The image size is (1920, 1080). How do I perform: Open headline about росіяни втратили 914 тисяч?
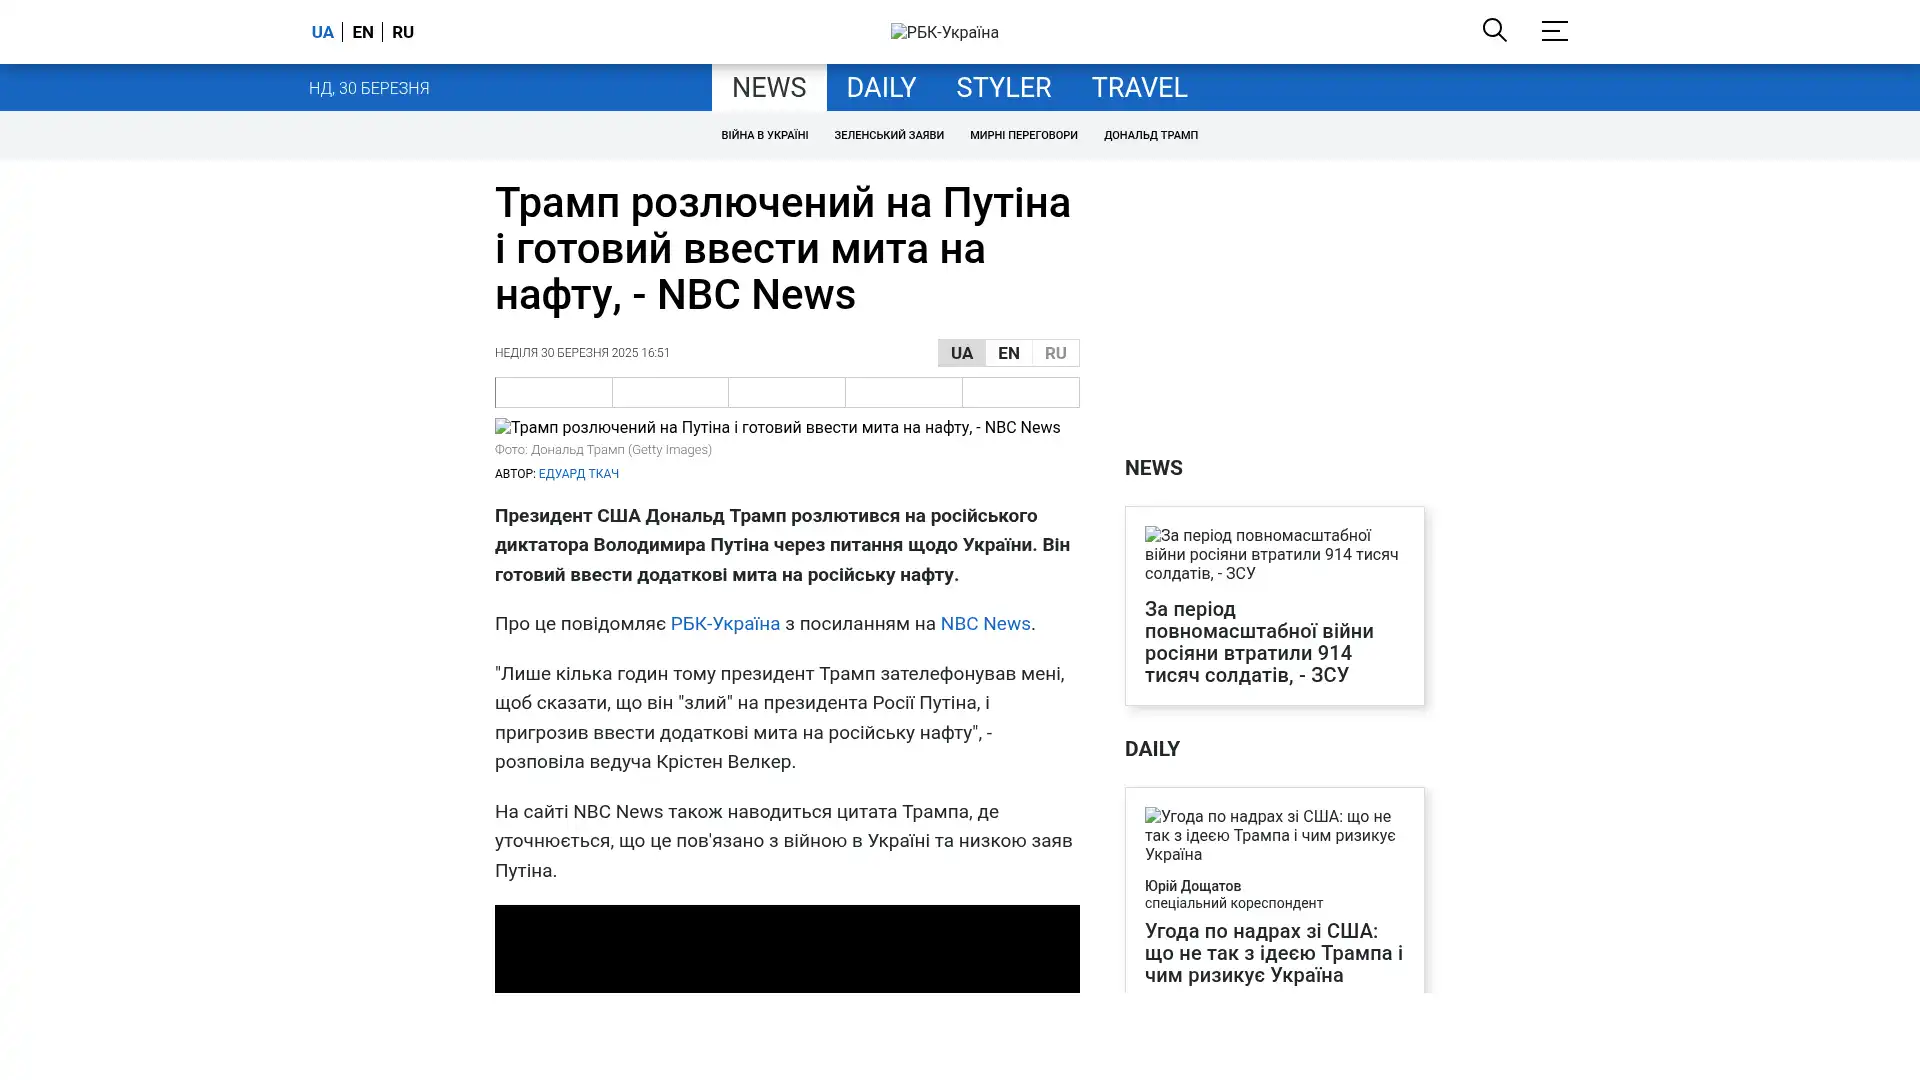(1259, 642)
